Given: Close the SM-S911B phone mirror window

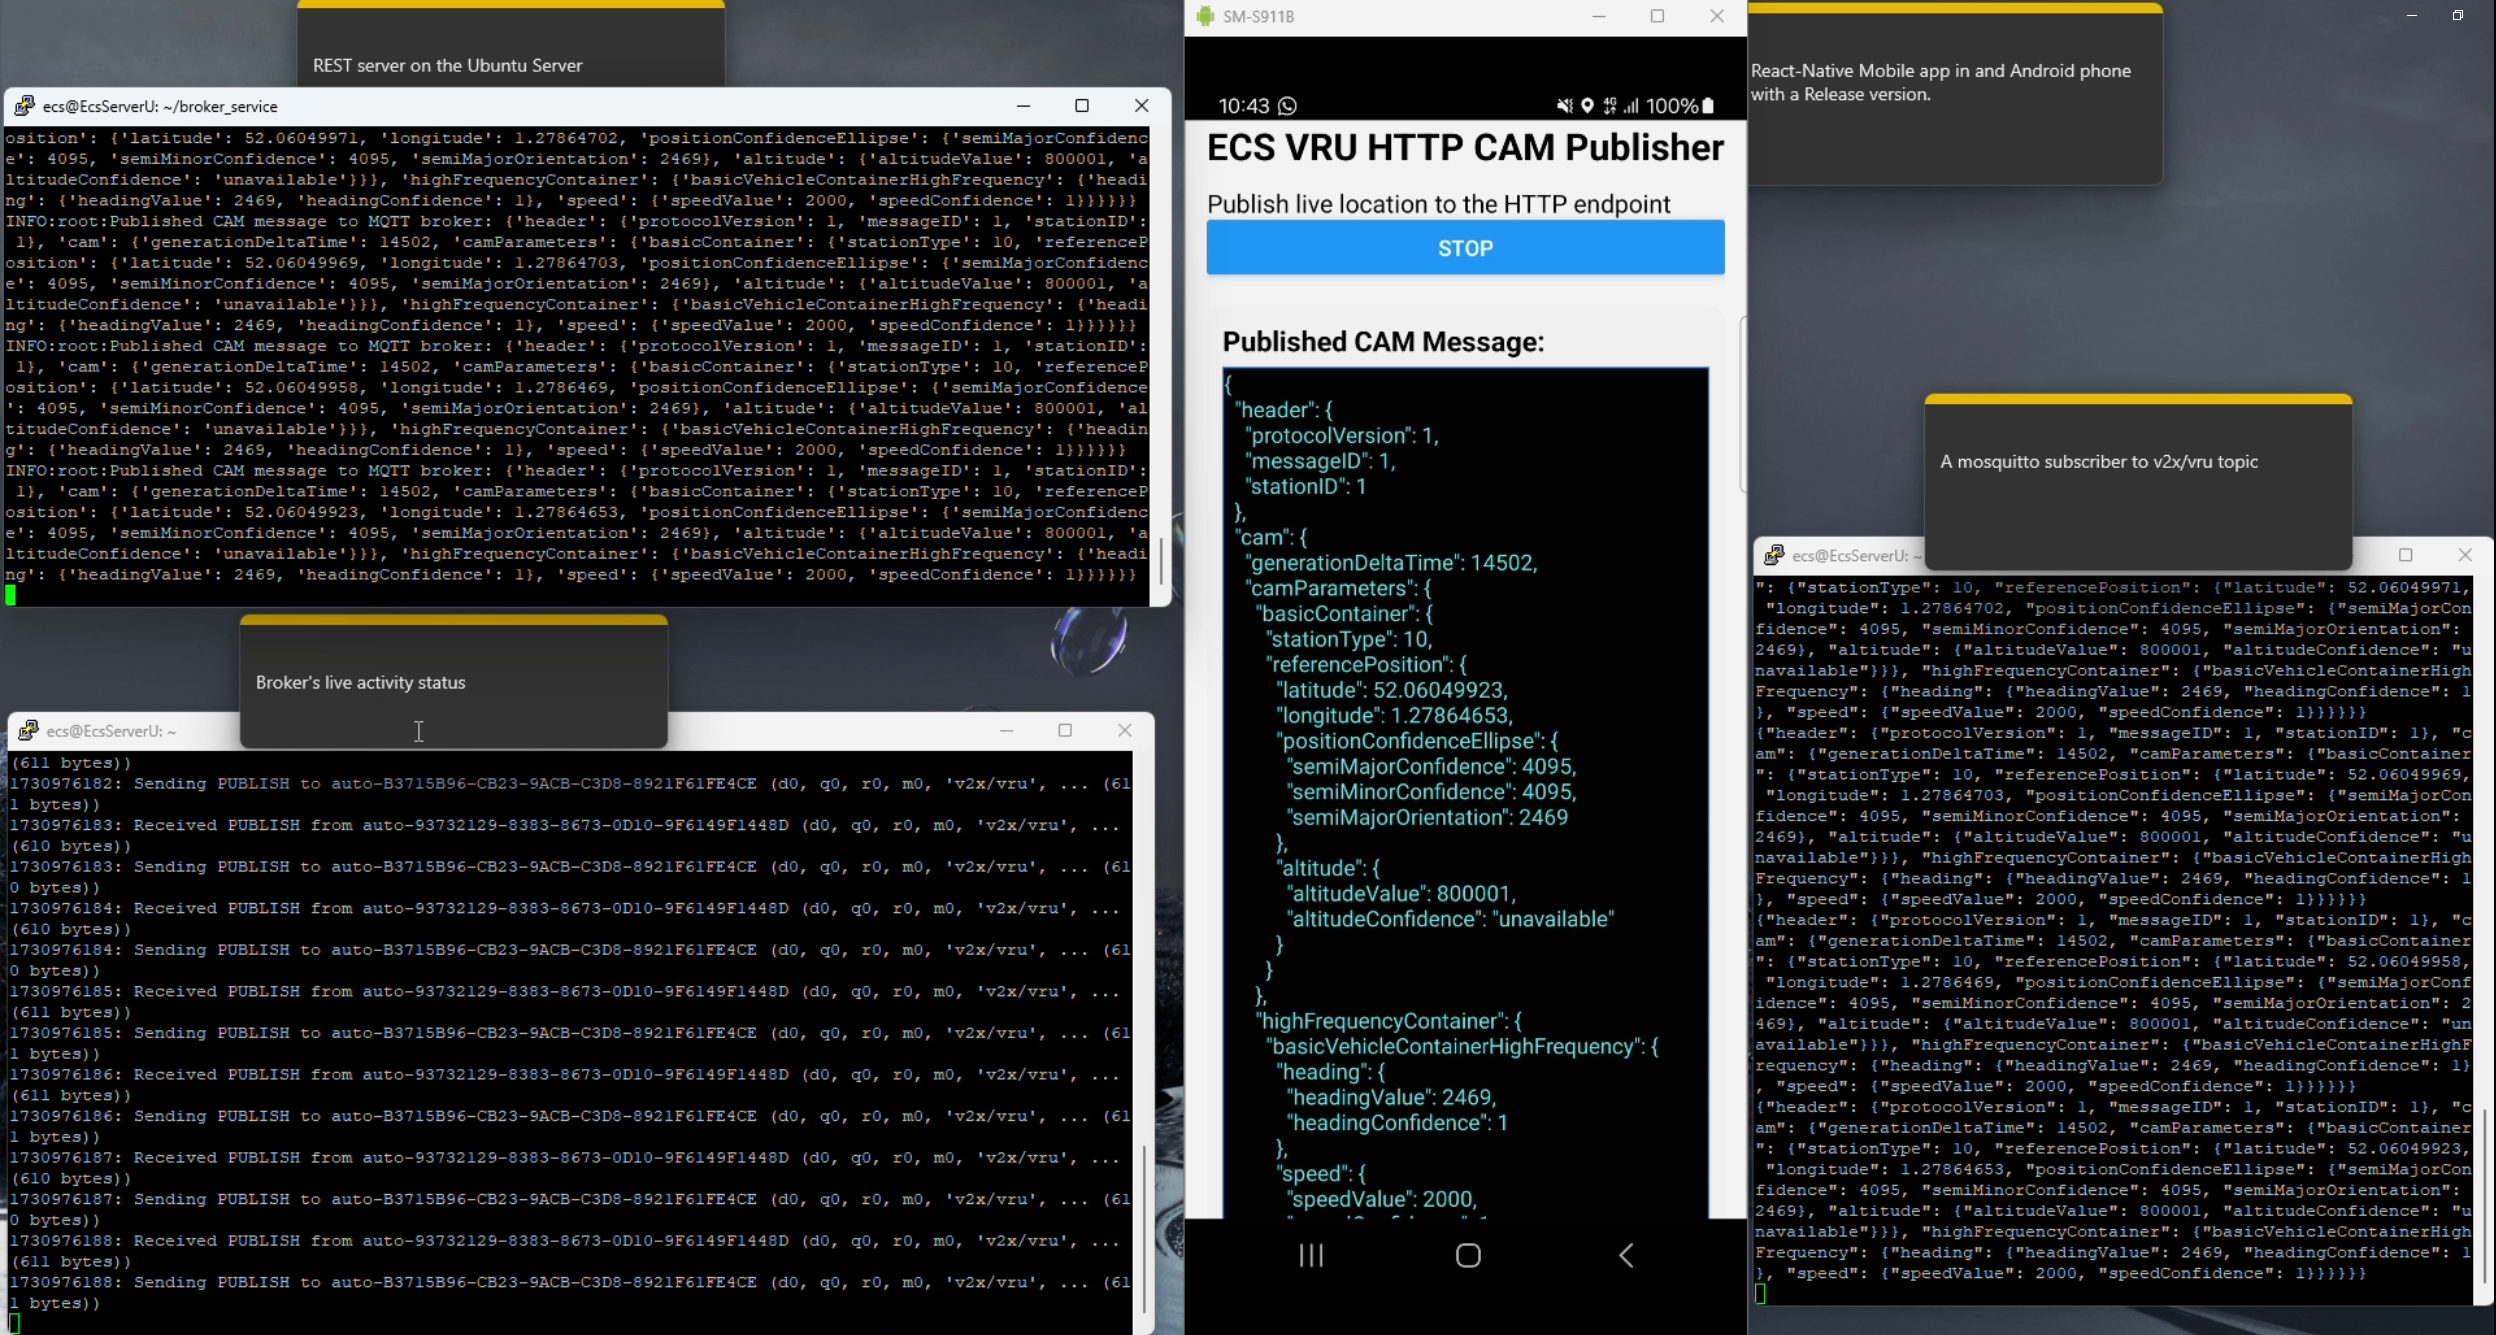Looking at the screenshot, I should [x=1717, y=16].
